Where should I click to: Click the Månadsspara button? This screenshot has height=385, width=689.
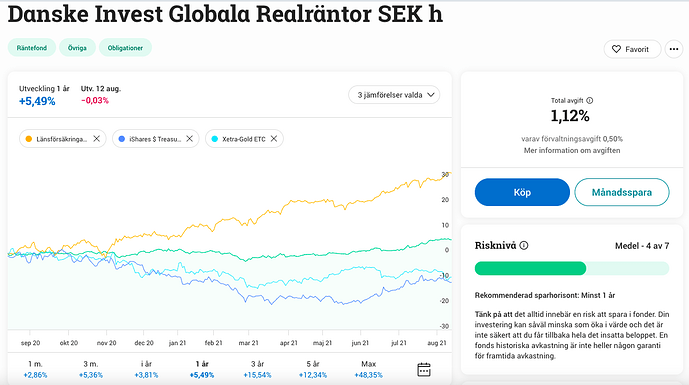622,192
